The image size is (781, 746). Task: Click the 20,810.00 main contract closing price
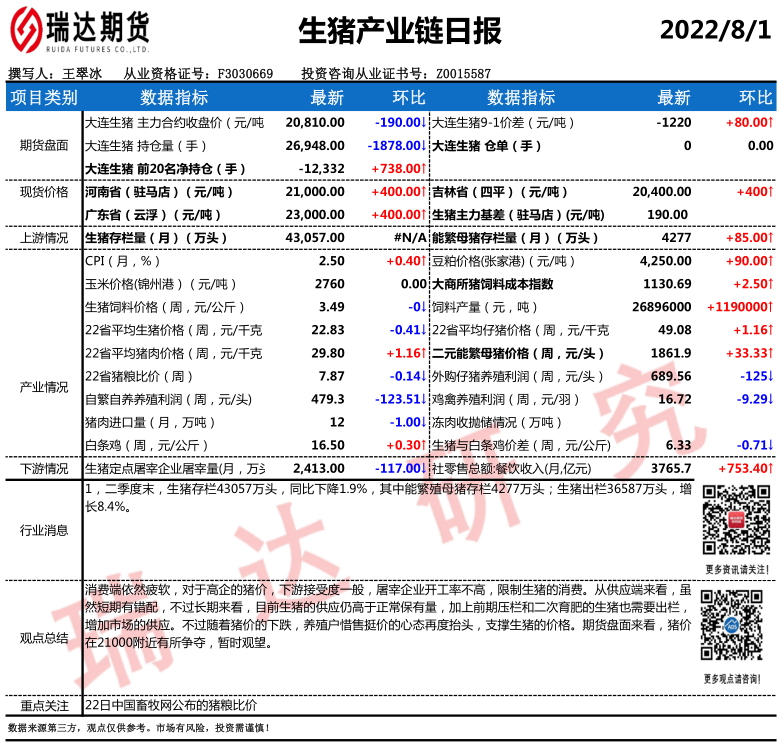pyautogui.click(x=315, y=122)
